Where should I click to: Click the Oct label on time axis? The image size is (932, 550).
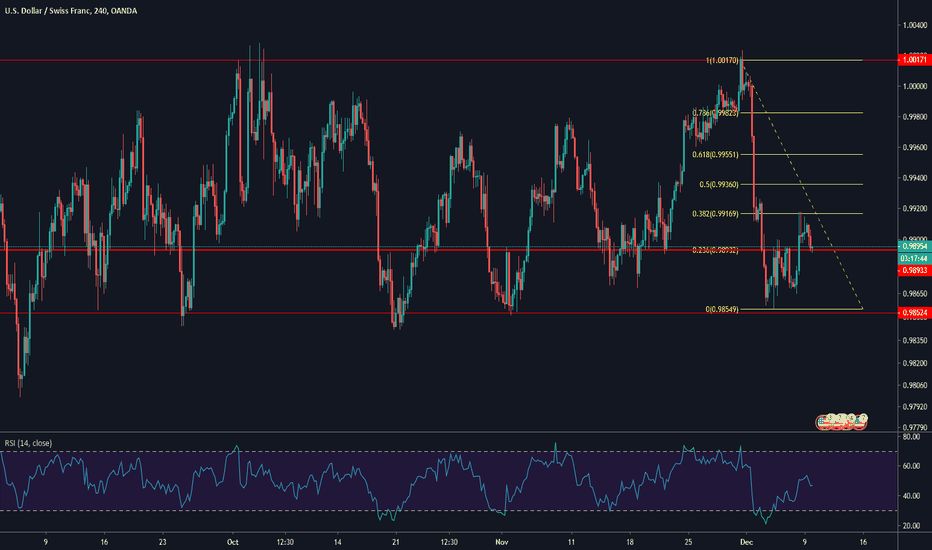tap(233, 542)
